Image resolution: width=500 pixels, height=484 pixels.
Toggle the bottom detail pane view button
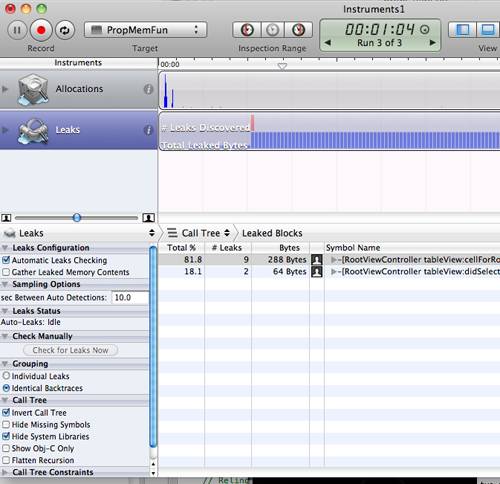pos(488,30)
